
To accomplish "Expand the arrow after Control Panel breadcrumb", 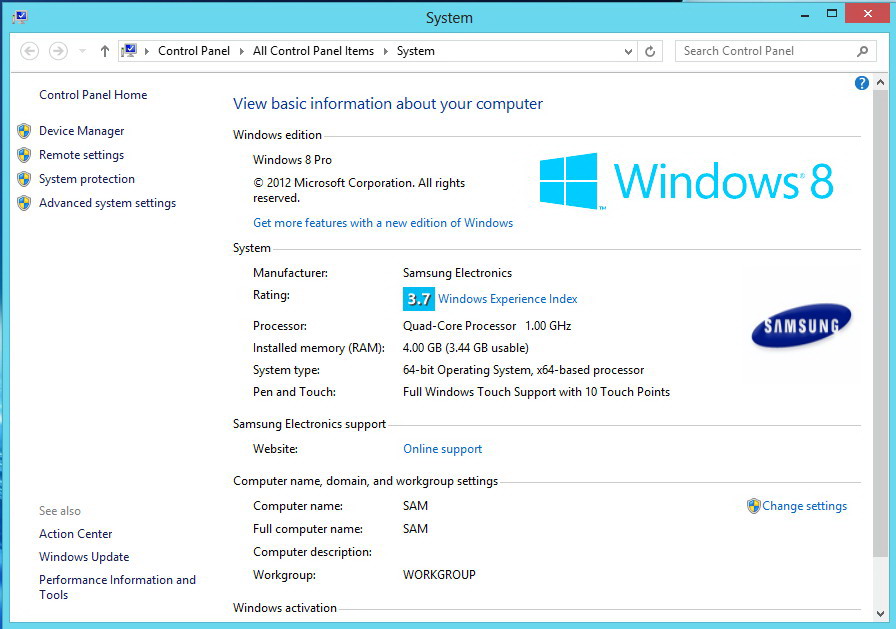I will [x=241, y=51].
